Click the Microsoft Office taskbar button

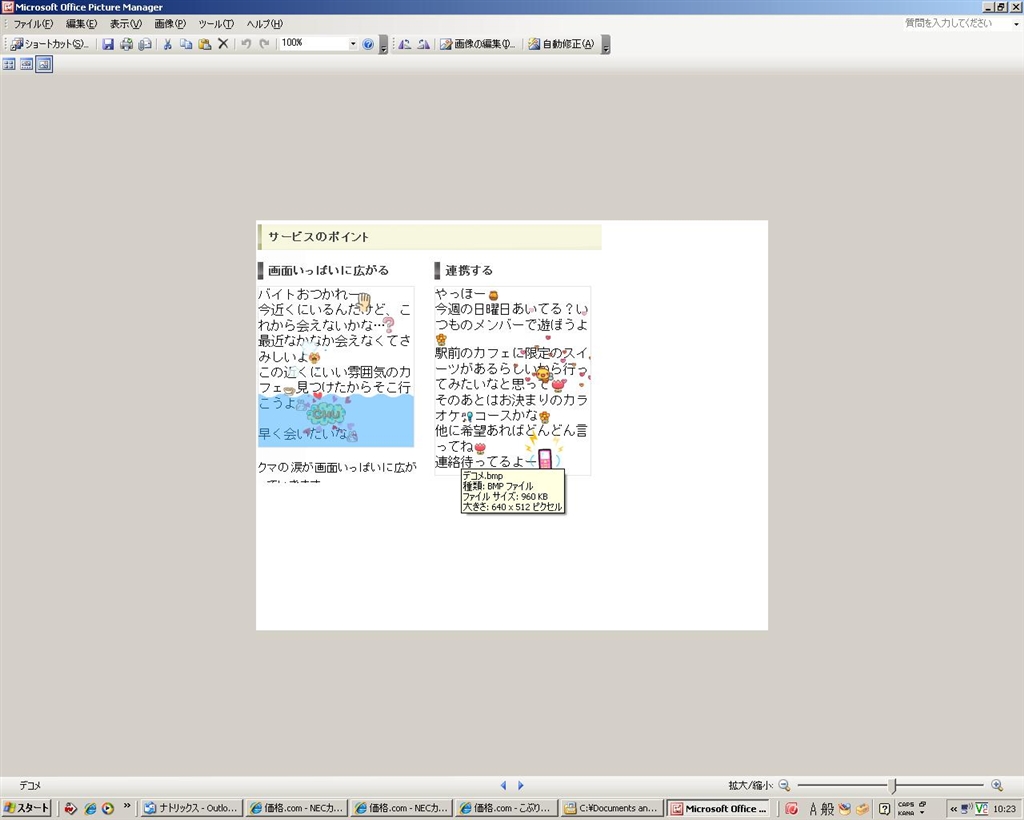[718, 808]
